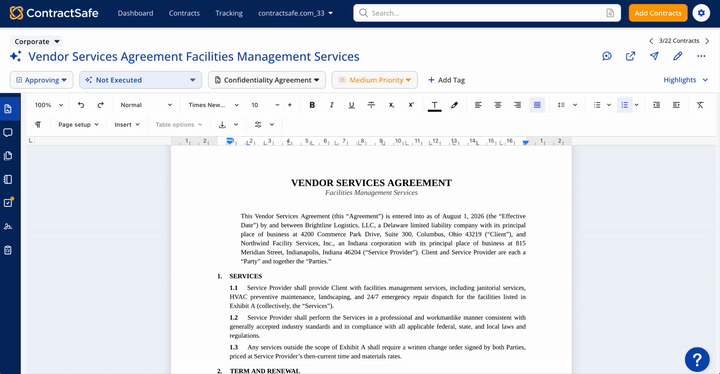
Task: Apply superscript formatting
Action: [x=411, y=105]
